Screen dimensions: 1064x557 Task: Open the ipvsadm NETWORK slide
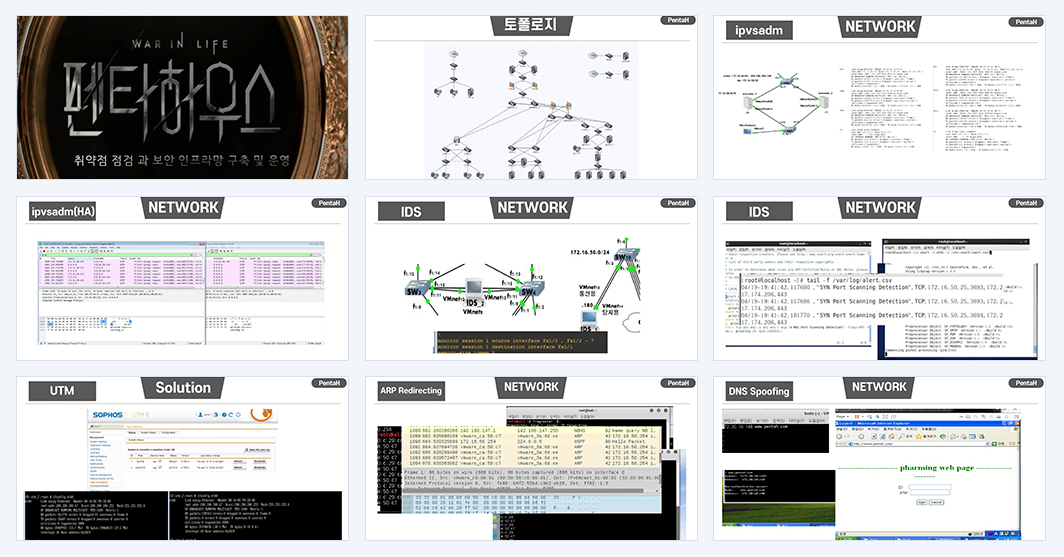click(x=879, y=98)
